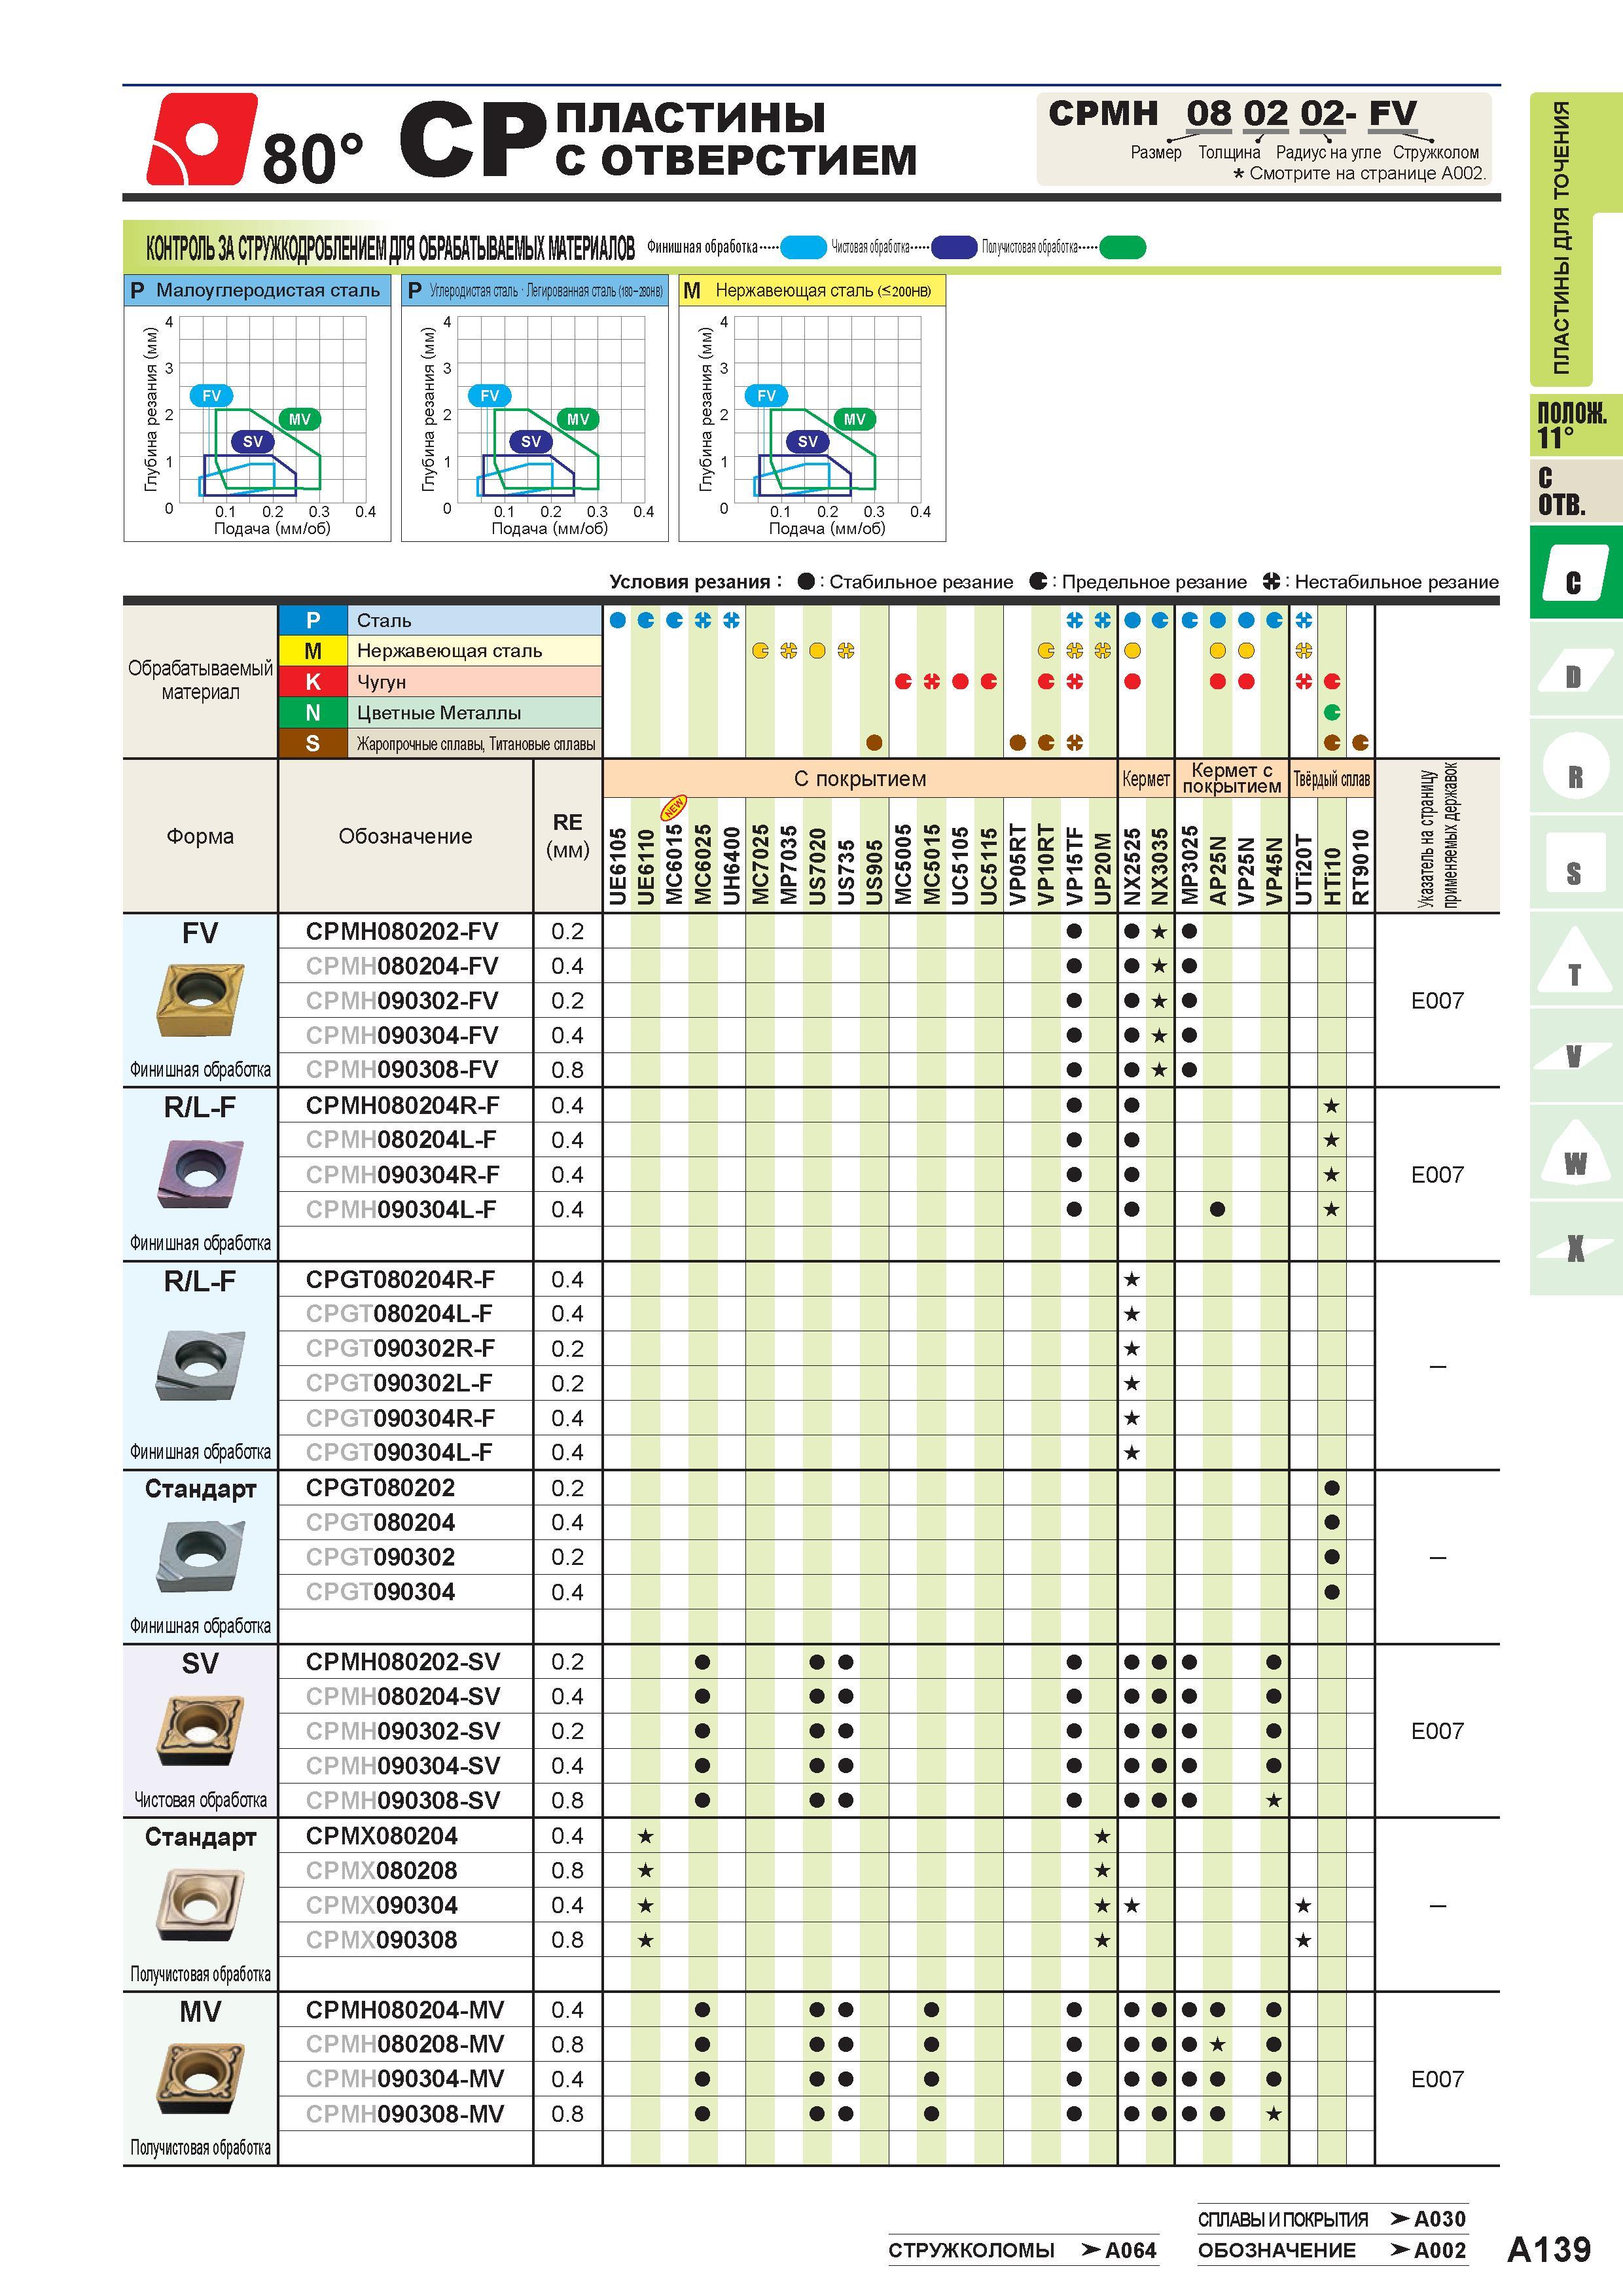Select the V insert shape icon

pyautogui.click(x=1575, y=1055)
